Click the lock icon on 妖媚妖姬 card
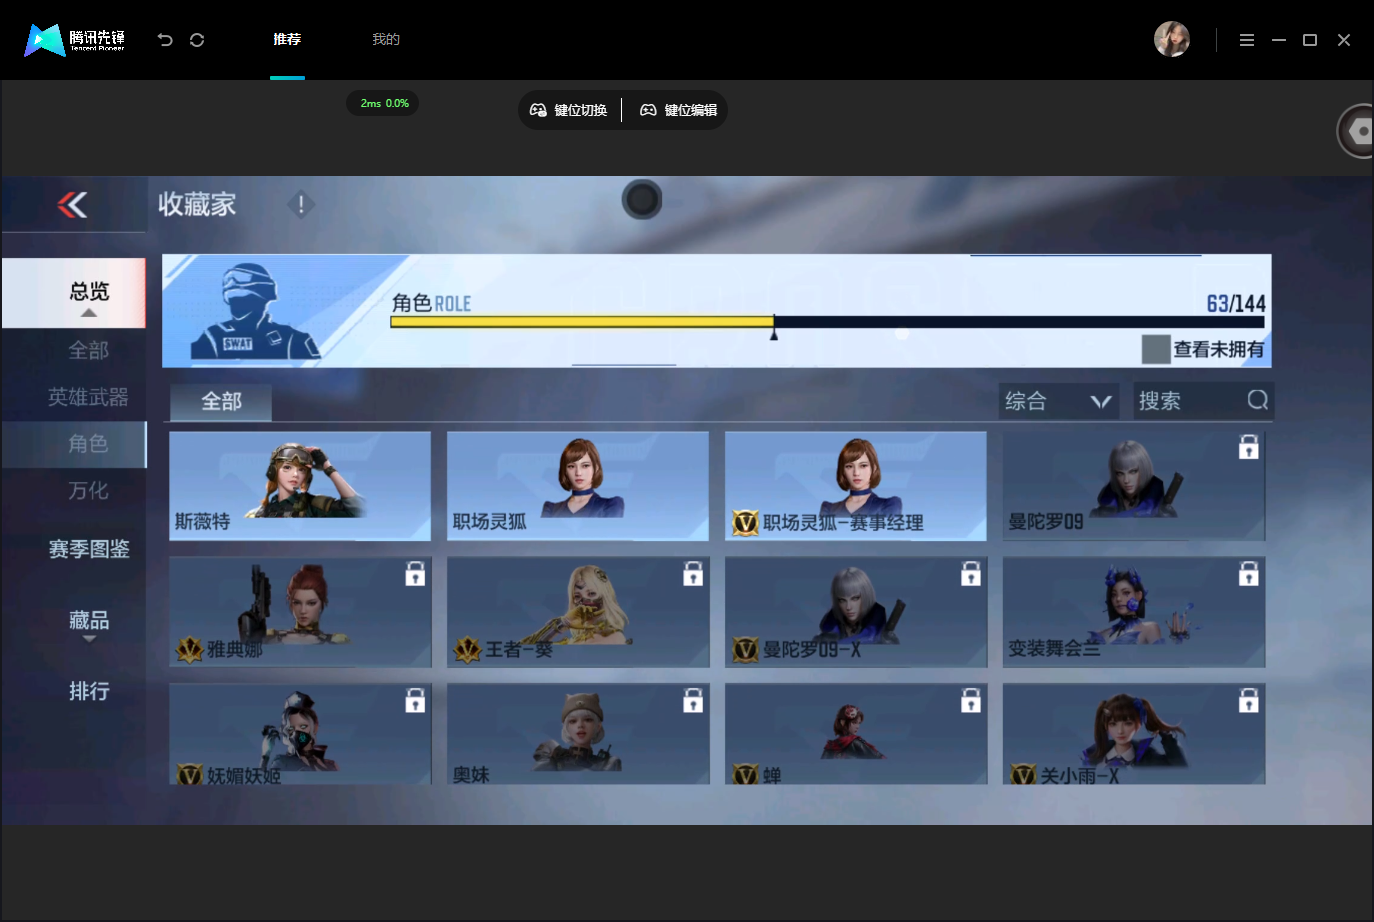Image resolution: width=1374 pixels, height=922 pixels. (x=415, y=700)
